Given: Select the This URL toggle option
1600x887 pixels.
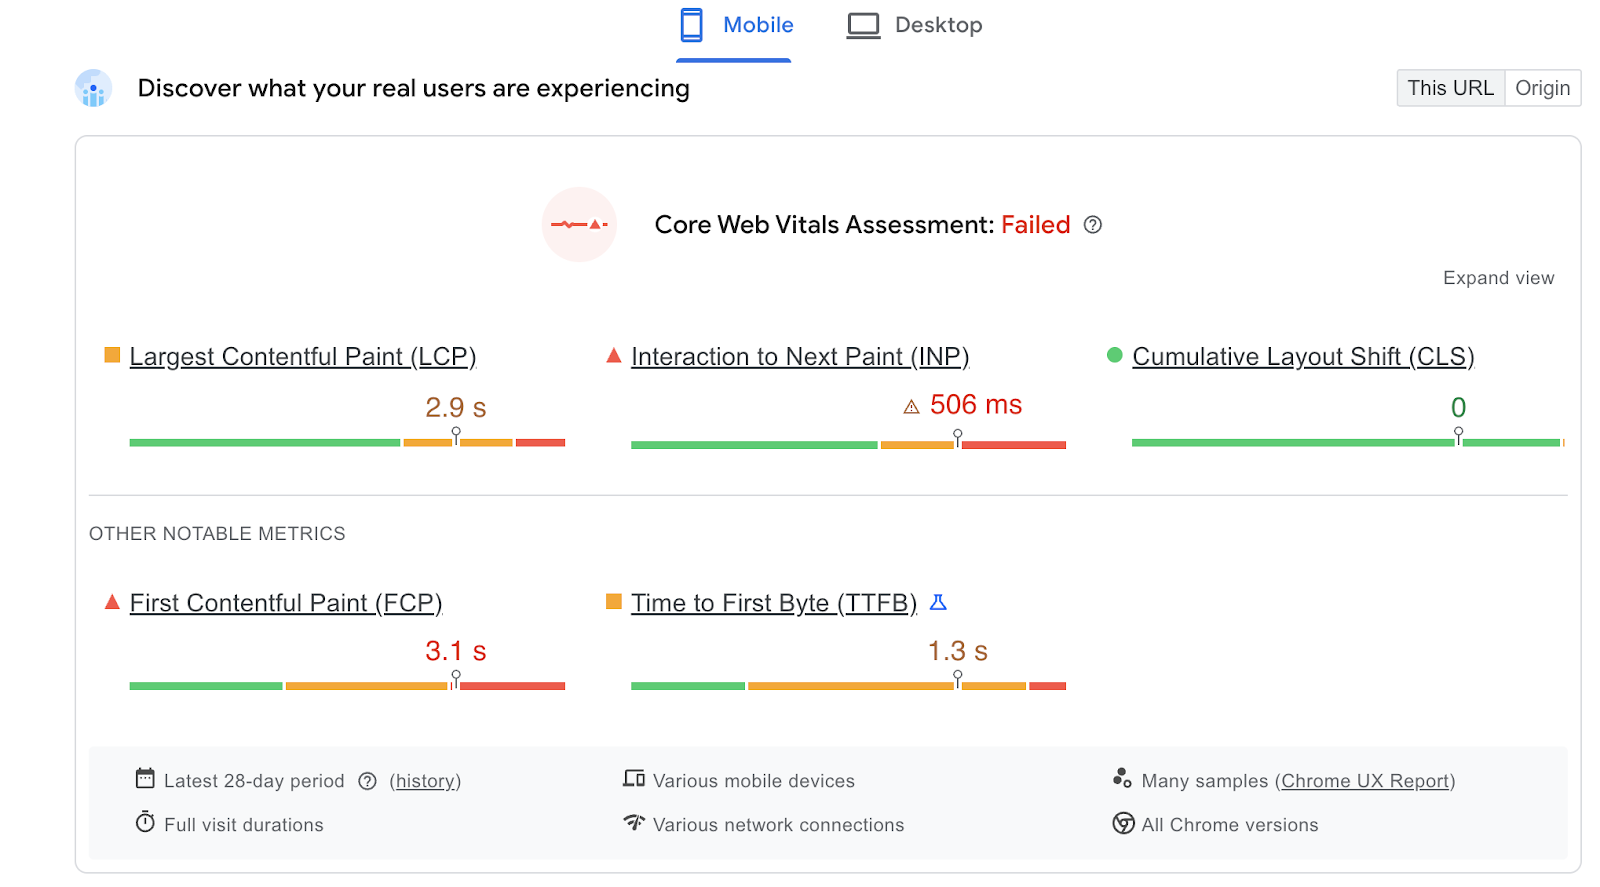Looking at the screenshot, I should click(1450, 88).
